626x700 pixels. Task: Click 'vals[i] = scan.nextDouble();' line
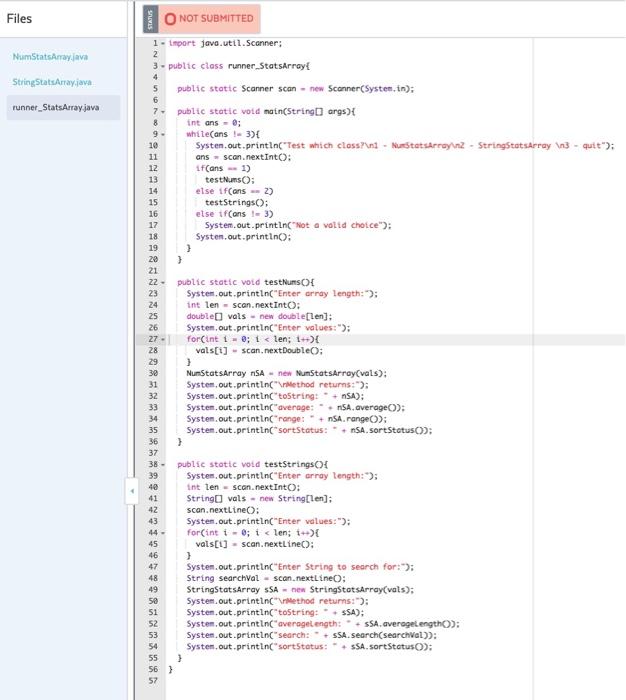[x=259, y=350]
